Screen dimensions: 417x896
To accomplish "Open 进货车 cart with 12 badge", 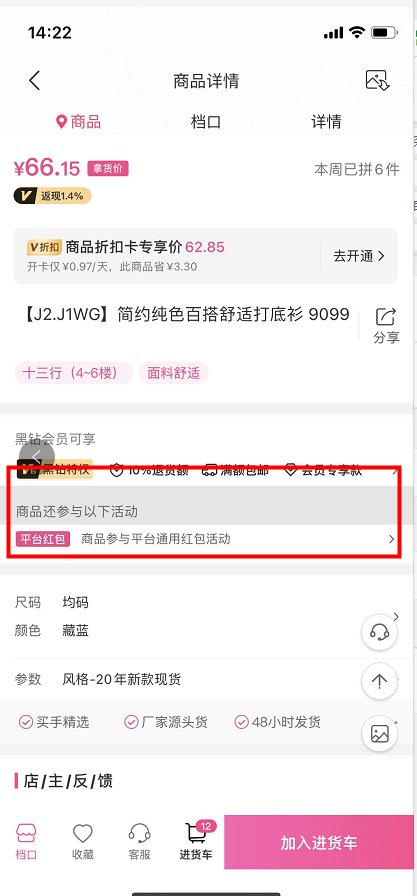I will pos(197,842).
